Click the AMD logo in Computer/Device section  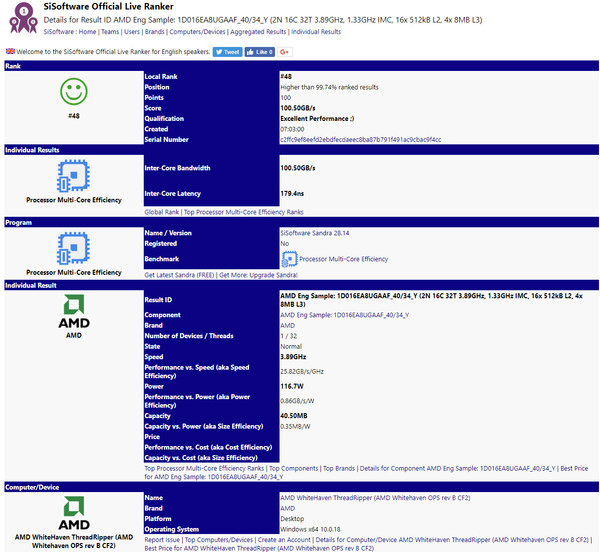[x=74, y=513]
